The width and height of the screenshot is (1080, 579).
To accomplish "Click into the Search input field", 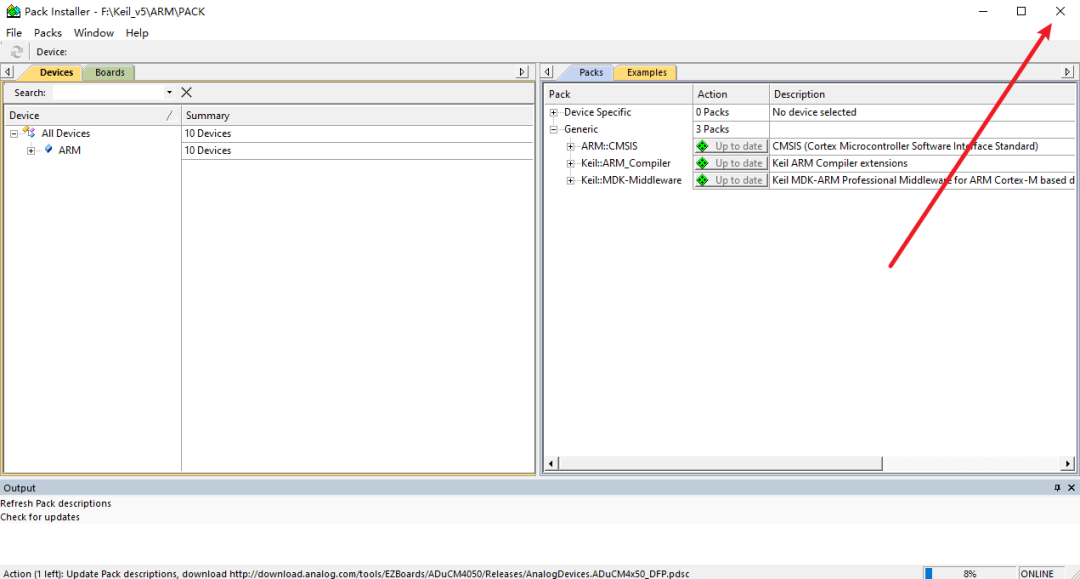I will click(x=108, y=92).
